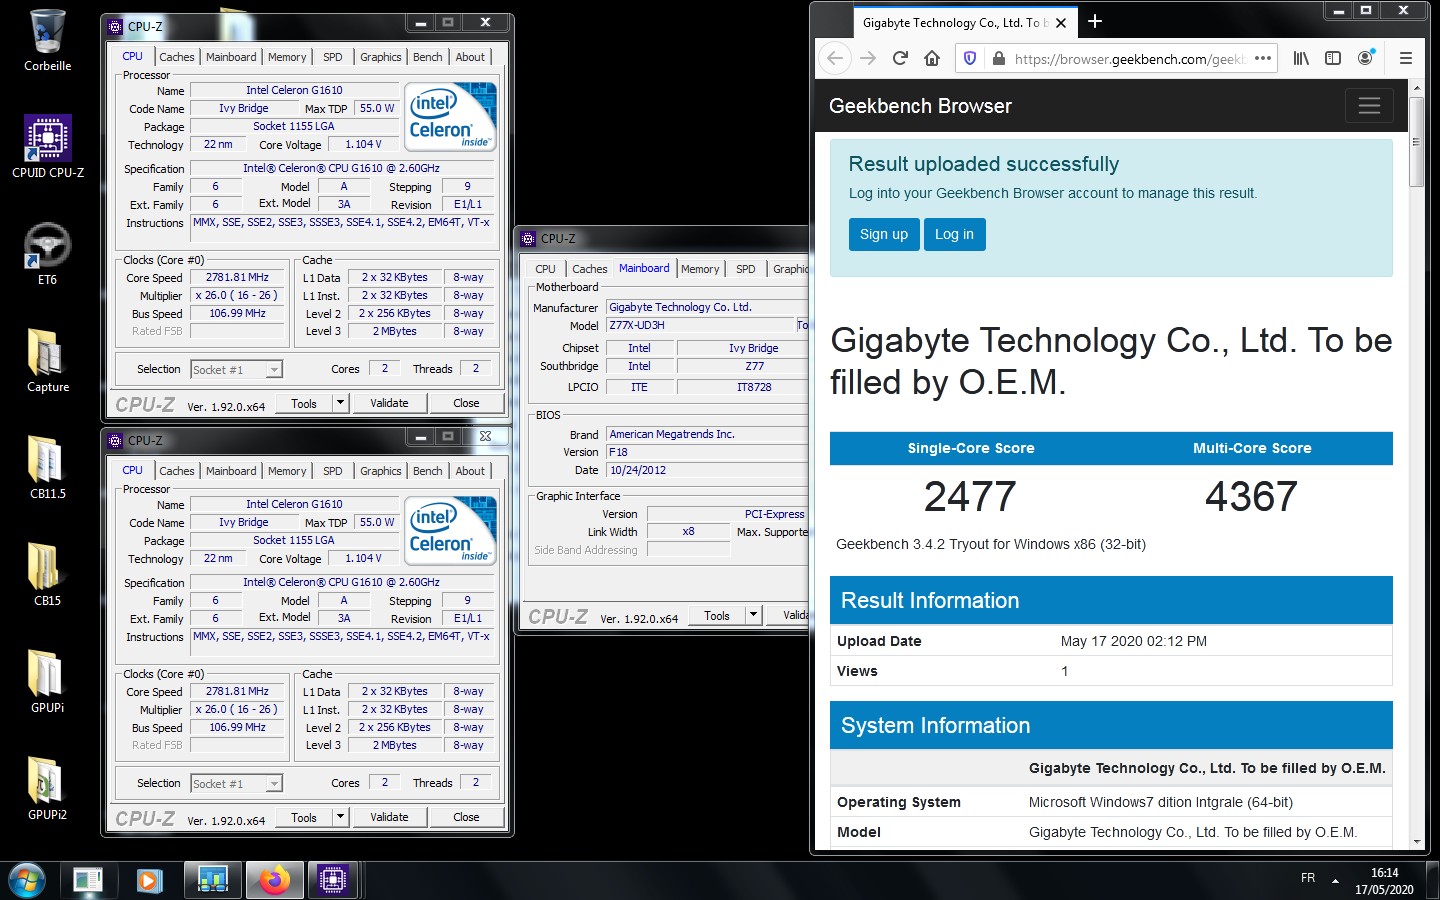This screenshot has width=1440, height=900.
Task: Click the CPU-Z chip icon in the taskbar
Action: tap(333, 880)
